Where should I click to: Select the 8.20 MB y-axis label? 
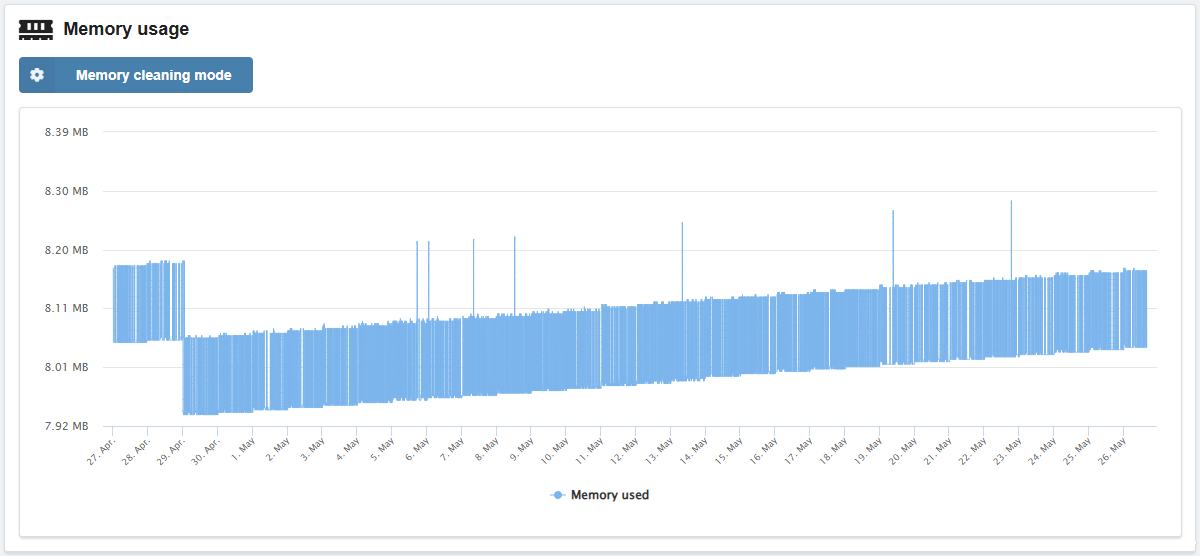pyautogui.click(x=66, y=250)
